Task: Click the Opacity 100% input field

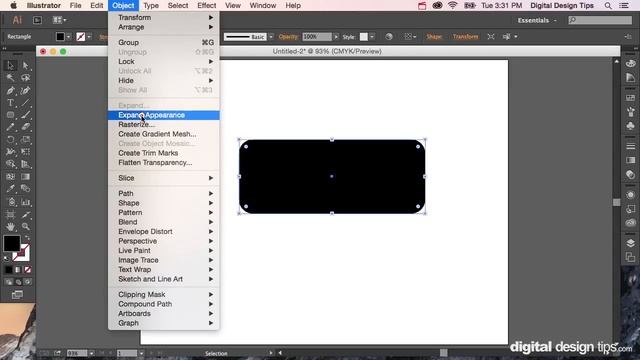Action: (x=317, y=37)
